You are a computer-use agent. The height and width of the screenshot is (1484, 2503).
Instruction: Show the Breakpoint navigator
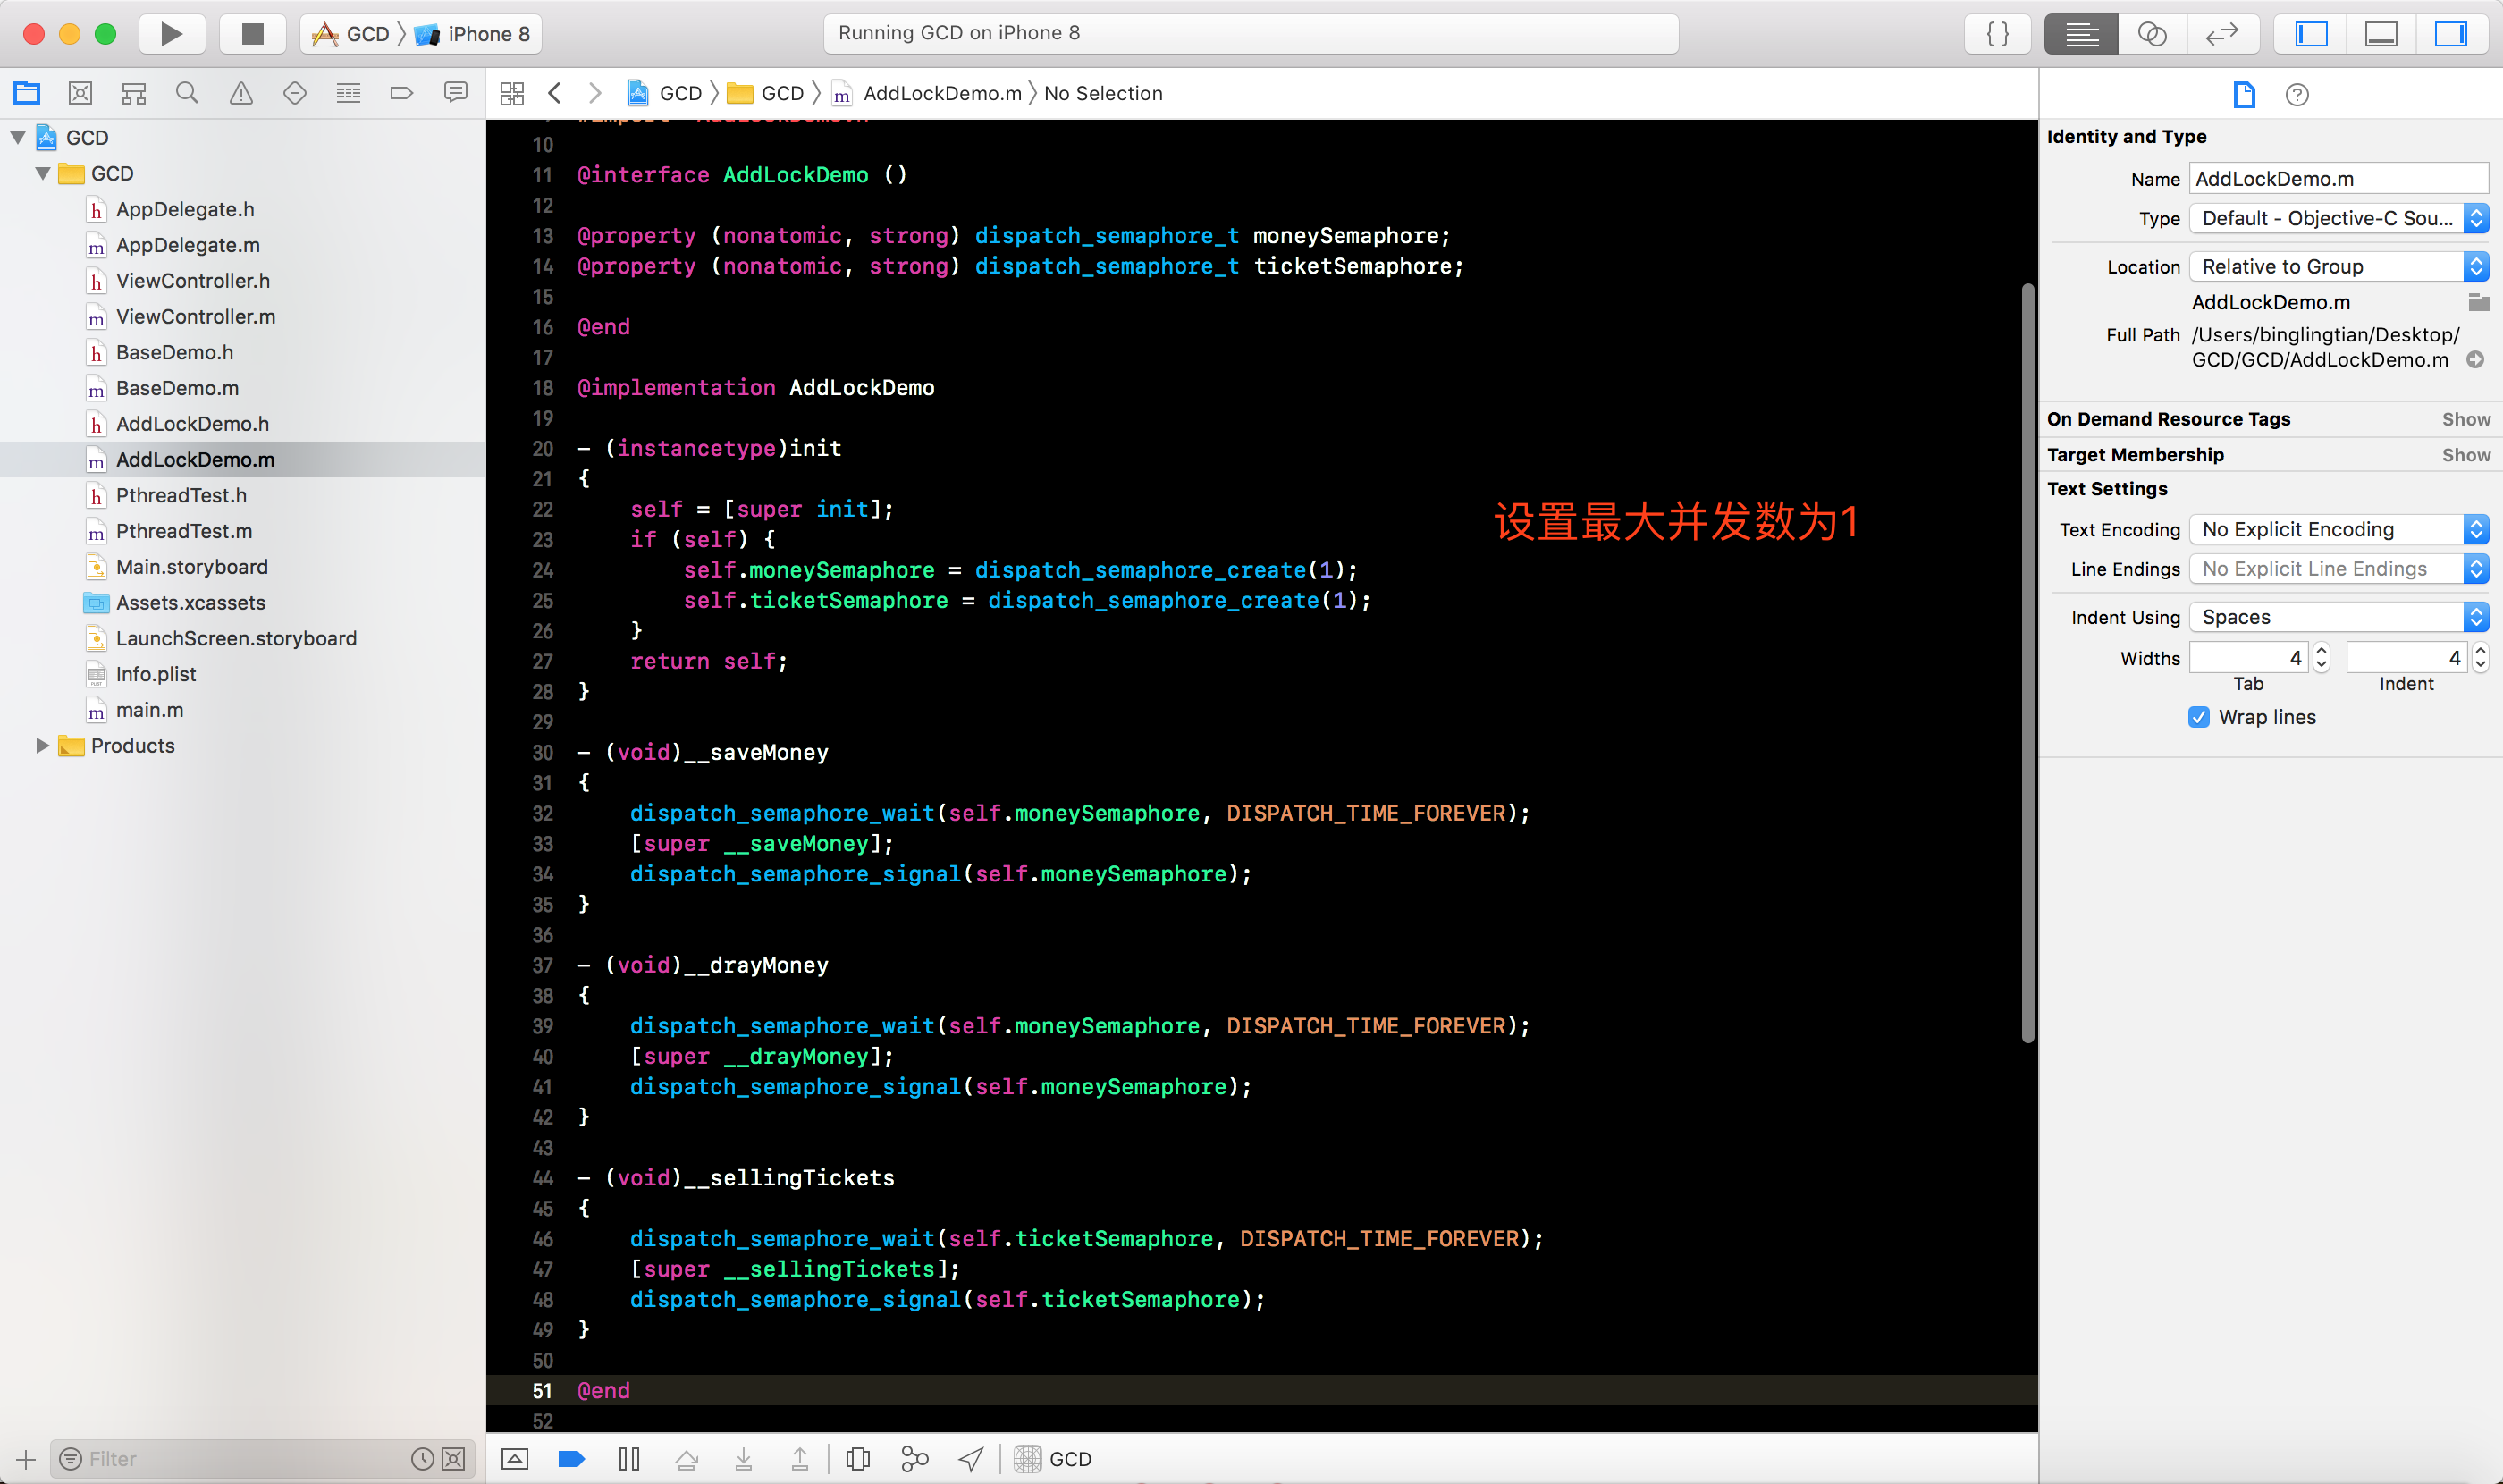point(401,93)
